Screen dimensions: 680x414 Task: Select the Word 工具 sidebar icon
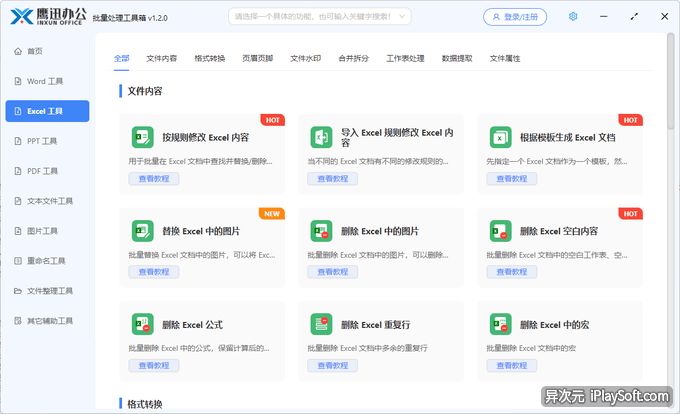click(18, 81)
